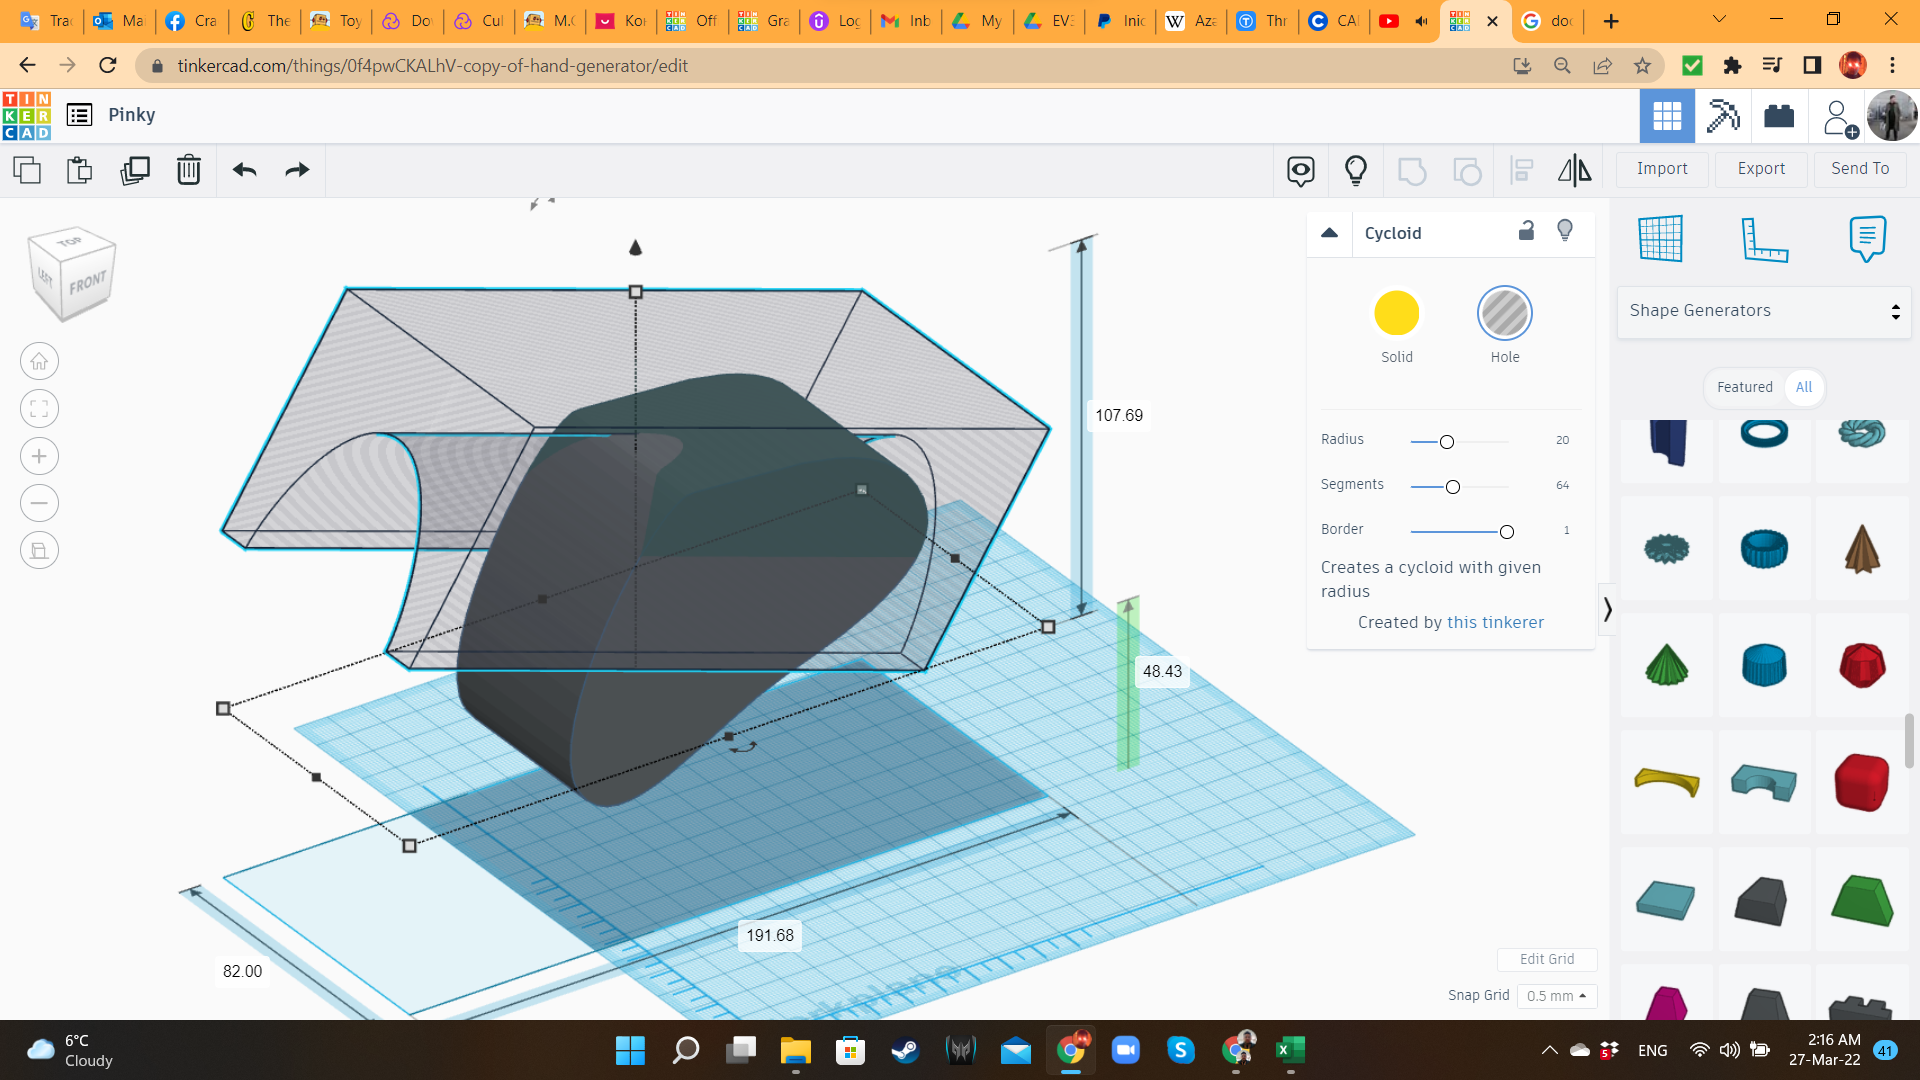
Task: Click the 107.69 height dimension field
Action: click(x=1118, y=415)
